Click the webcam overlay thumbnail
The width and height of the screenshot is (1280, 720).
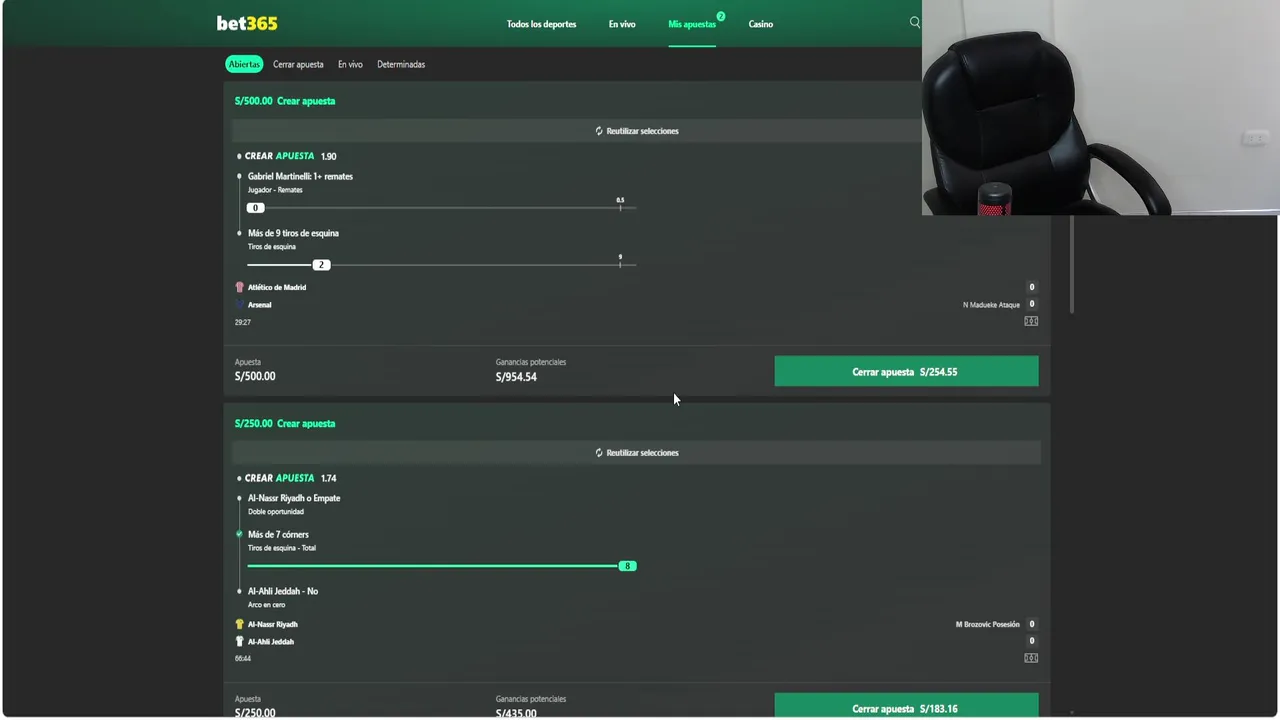click(1101, 107)
